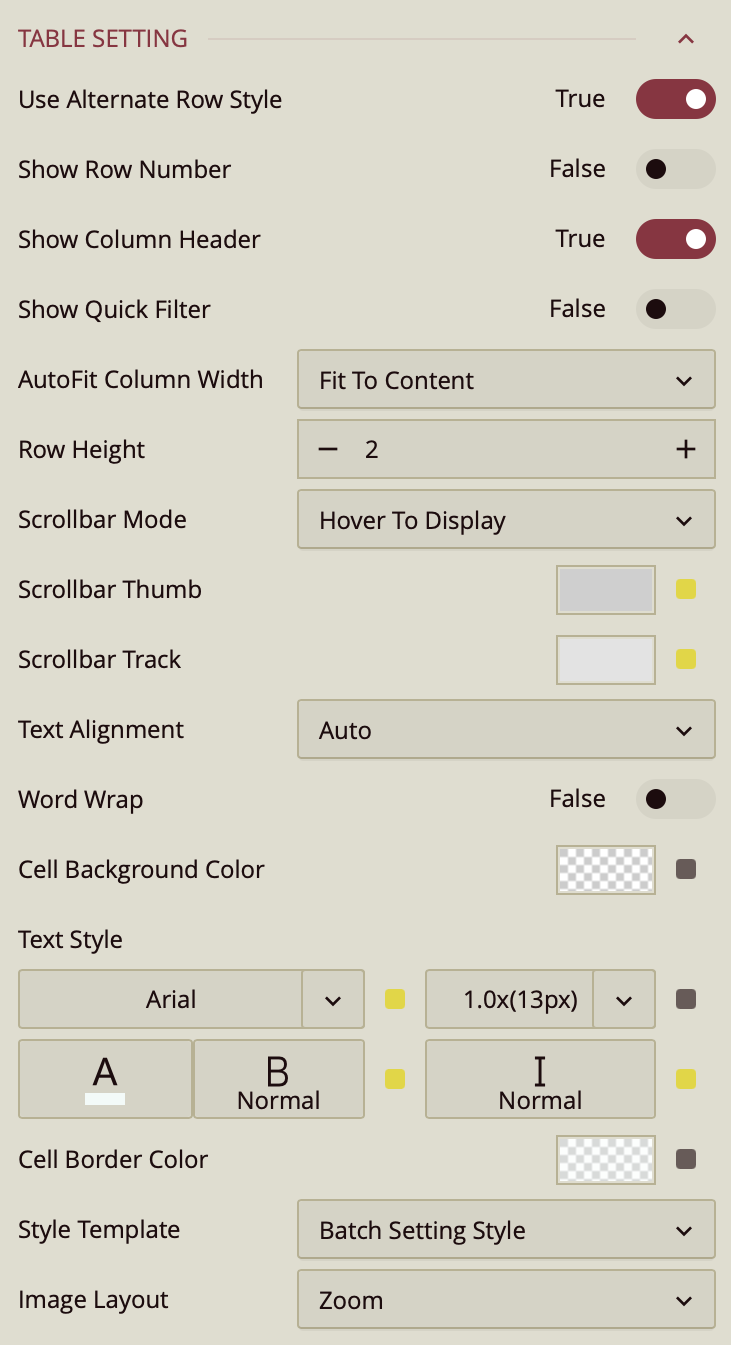Image resolution: width=731 pixels, height=1345 pixels.
Task: Click yellow indicator next to Arial font
Action: 395,999
